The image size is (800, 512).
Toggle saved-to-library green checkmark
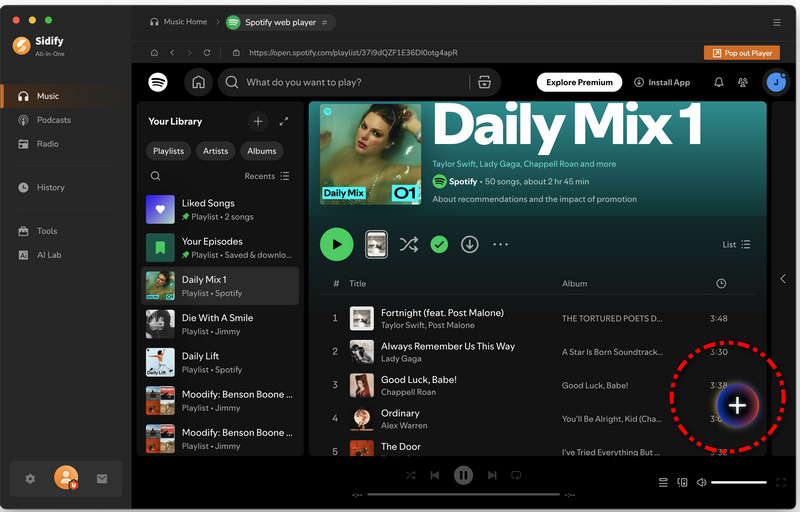439,244
